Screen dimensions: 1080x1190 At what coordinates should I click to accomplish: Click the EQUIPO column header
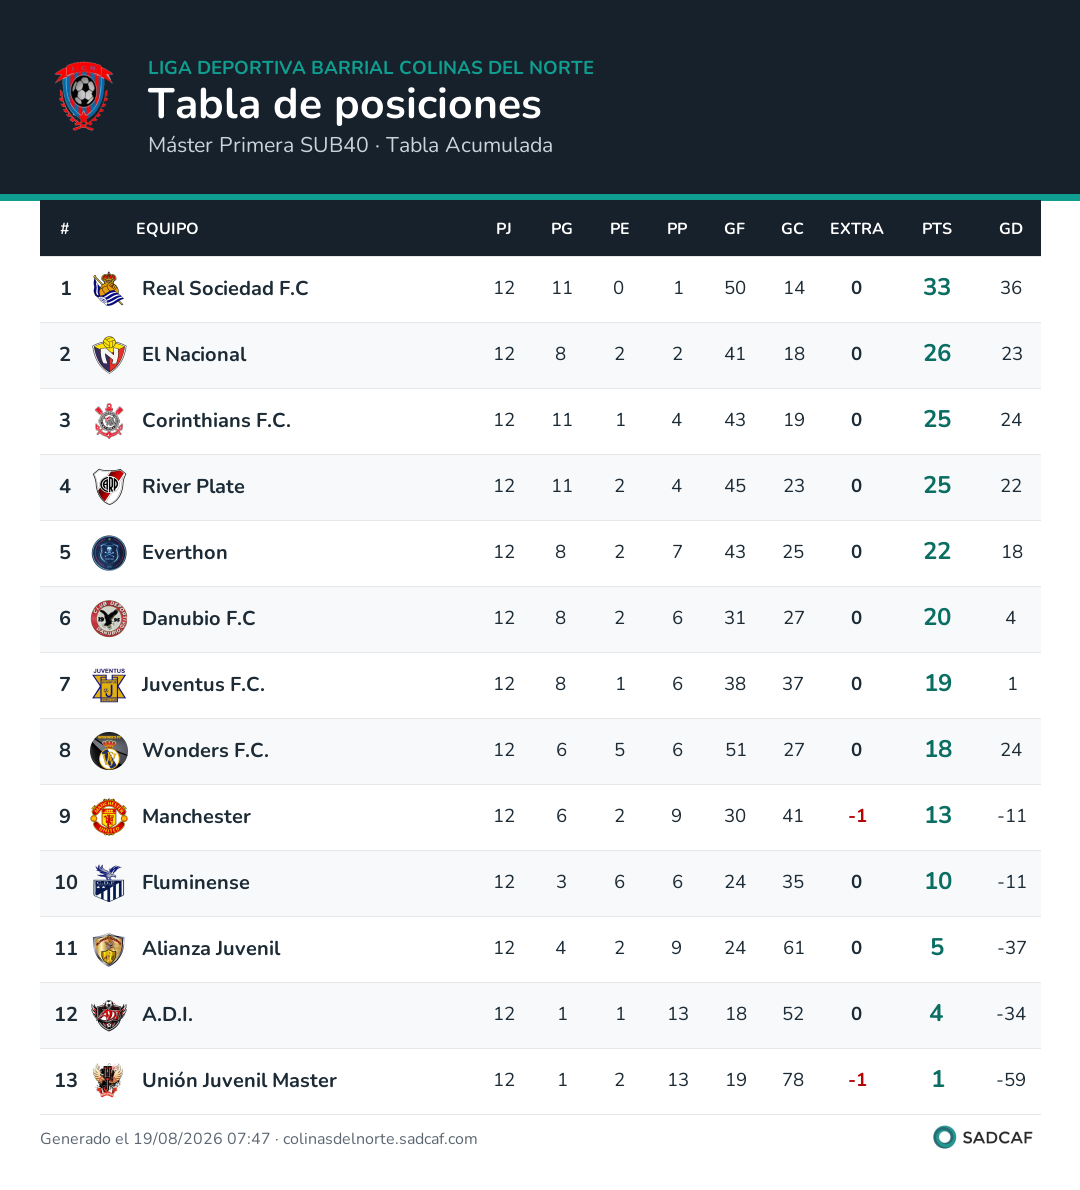tap(167, 228)
